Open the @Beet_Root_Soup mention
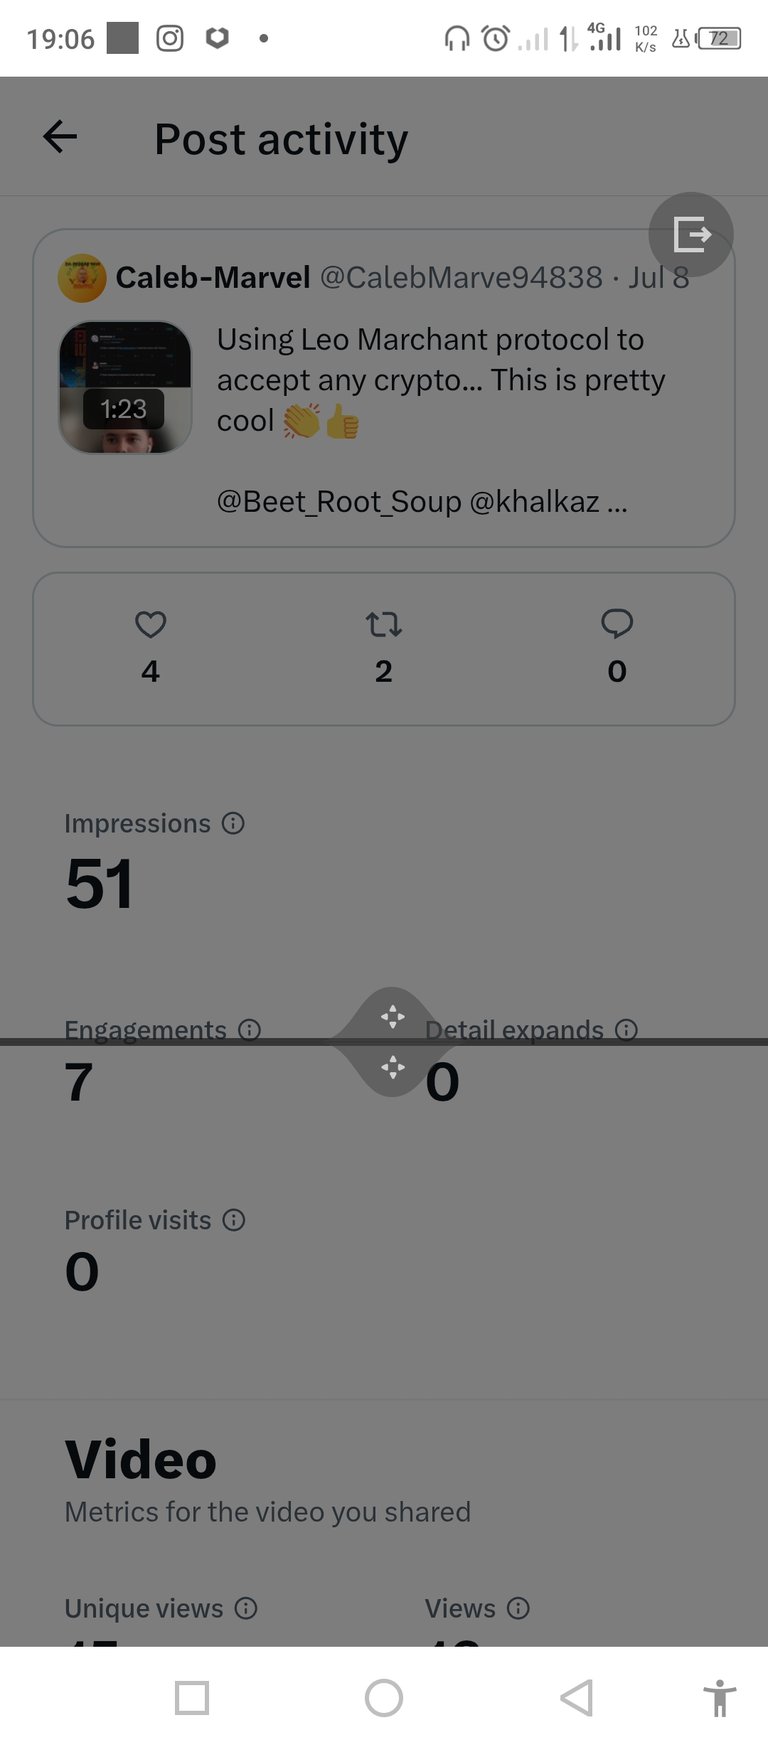 click(339, 501)
